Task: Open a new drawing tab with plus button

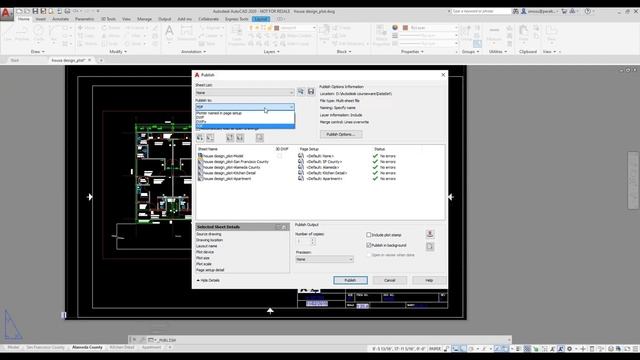Action: (101, 60)
